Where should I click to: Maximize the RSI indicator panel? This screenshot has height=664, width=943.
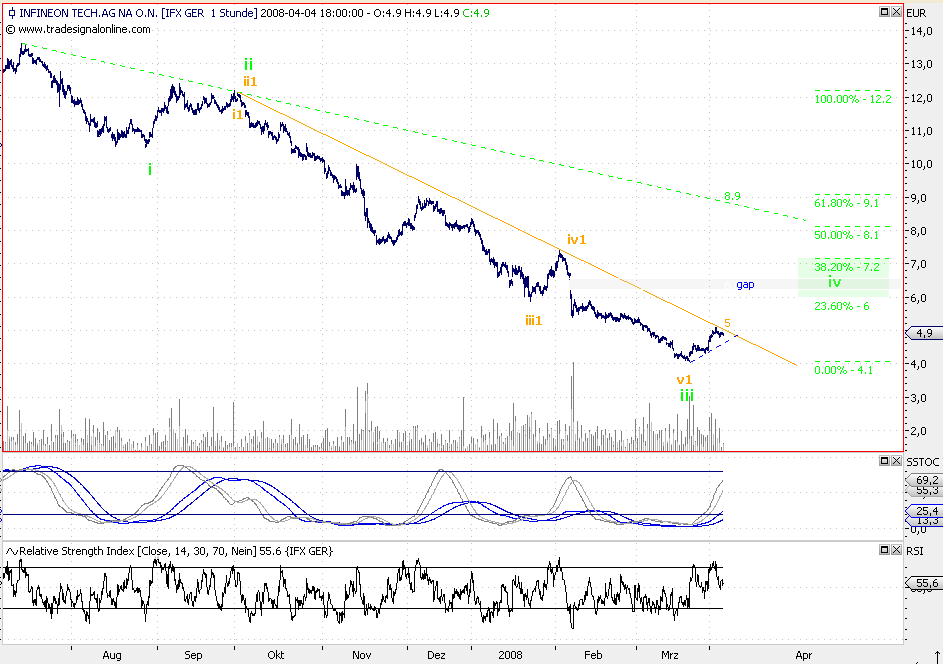coord(883,549)
